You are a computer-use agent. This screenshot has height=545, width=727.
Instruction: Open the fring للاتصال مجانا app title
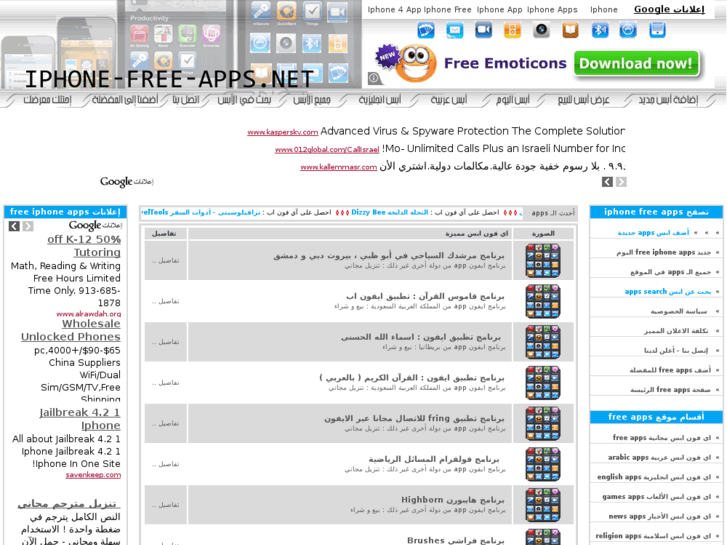[x=414, y=418]
